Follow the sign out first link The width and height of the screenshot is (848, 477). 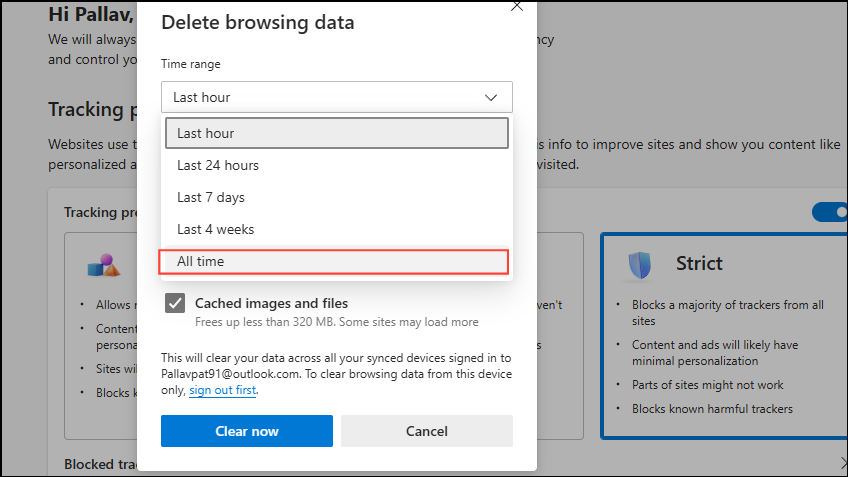(222, 390)
